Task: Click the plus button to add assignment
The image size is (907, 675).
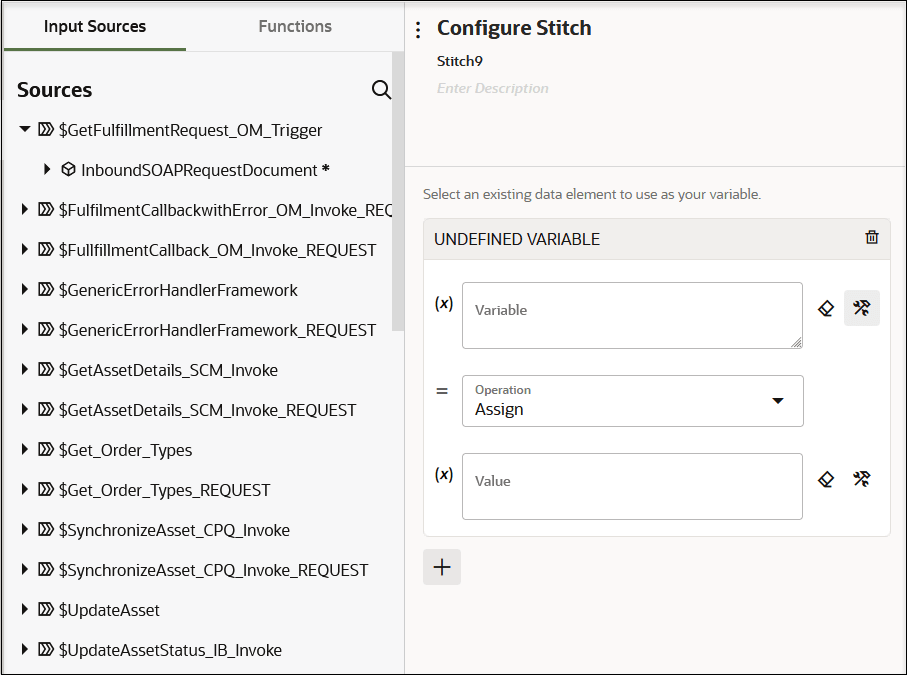Action: [442, 567]
